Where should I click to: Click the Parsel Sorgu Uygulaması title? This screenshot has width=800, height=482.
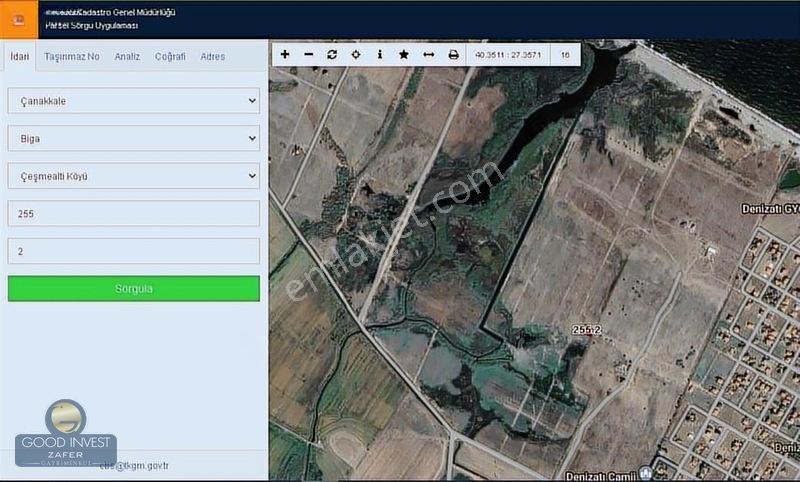92,26
